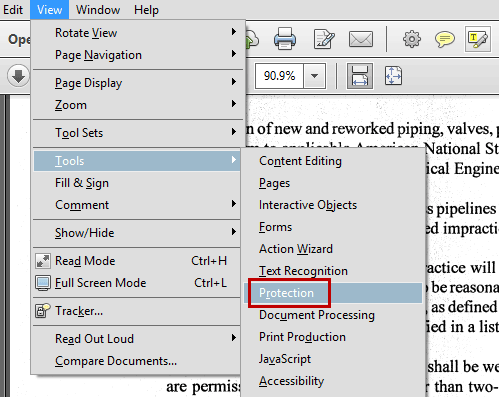The height and width of the screenshot is (397, 499).
Task: Choose Read Mode
Action: point(137,261)
